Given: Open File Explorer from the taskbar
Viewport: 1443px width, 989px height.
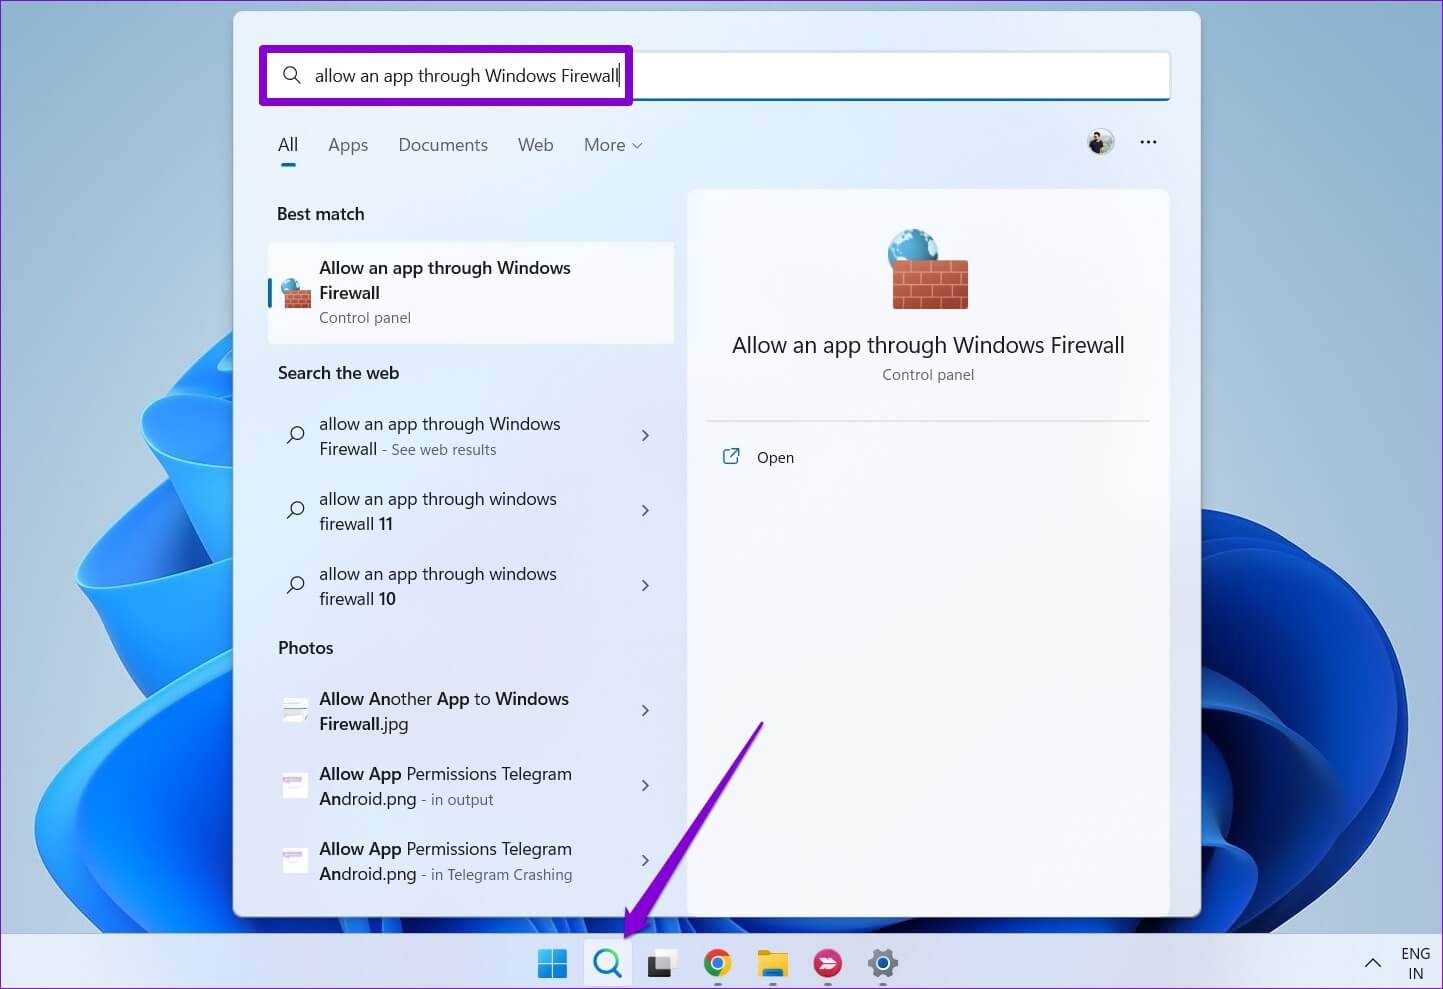Looking at the screenshot, I should (x=772, y=963).
